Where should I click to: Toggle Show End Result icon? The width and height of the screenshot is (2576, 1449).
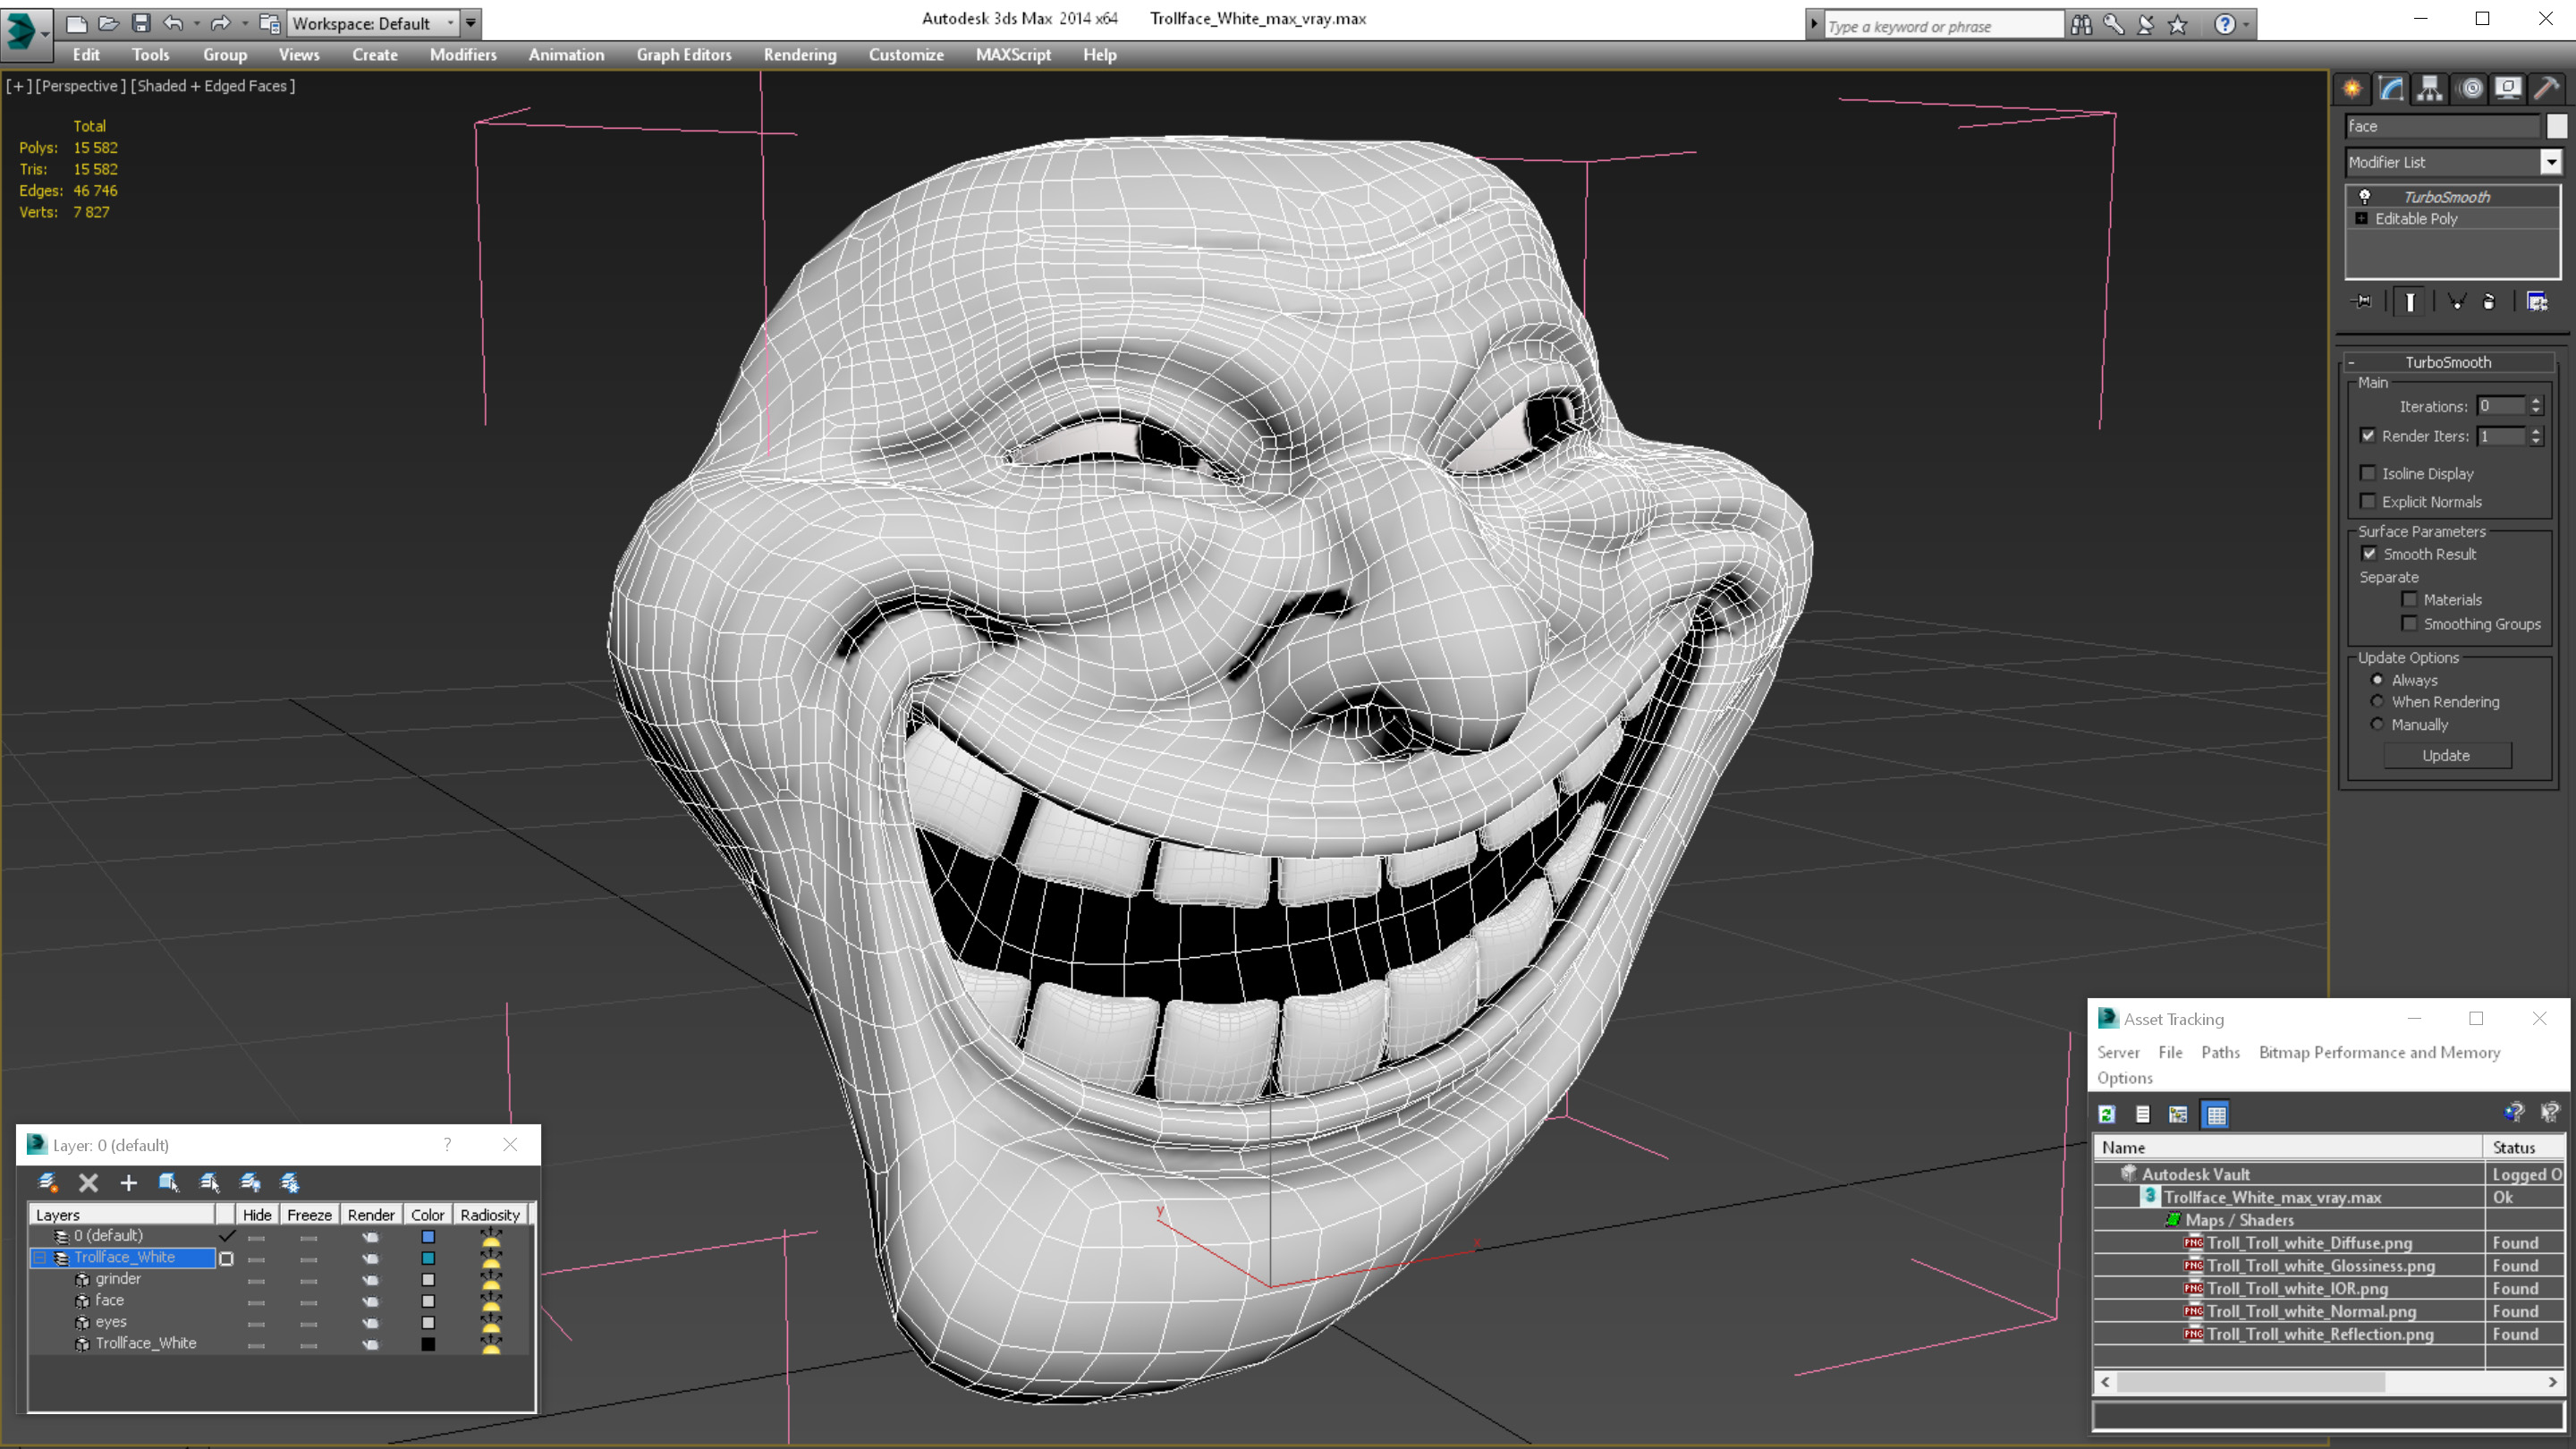tap(2410, 301)
